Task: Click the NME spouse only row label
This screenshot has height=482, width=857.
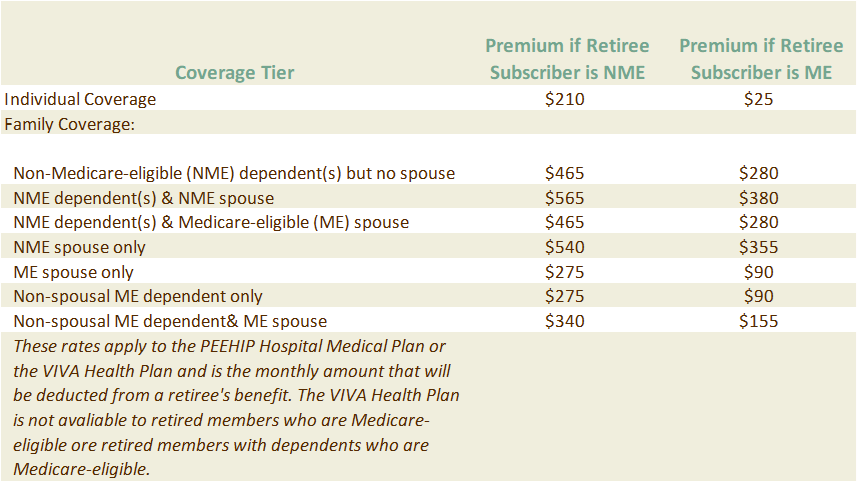Action: 79,248
